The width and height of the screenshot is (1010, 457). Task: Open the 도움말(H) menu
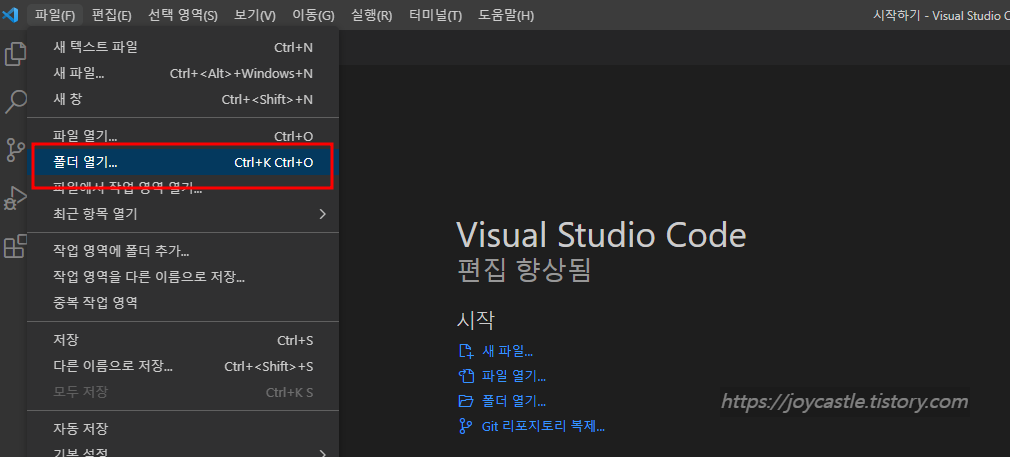(506, 15)
